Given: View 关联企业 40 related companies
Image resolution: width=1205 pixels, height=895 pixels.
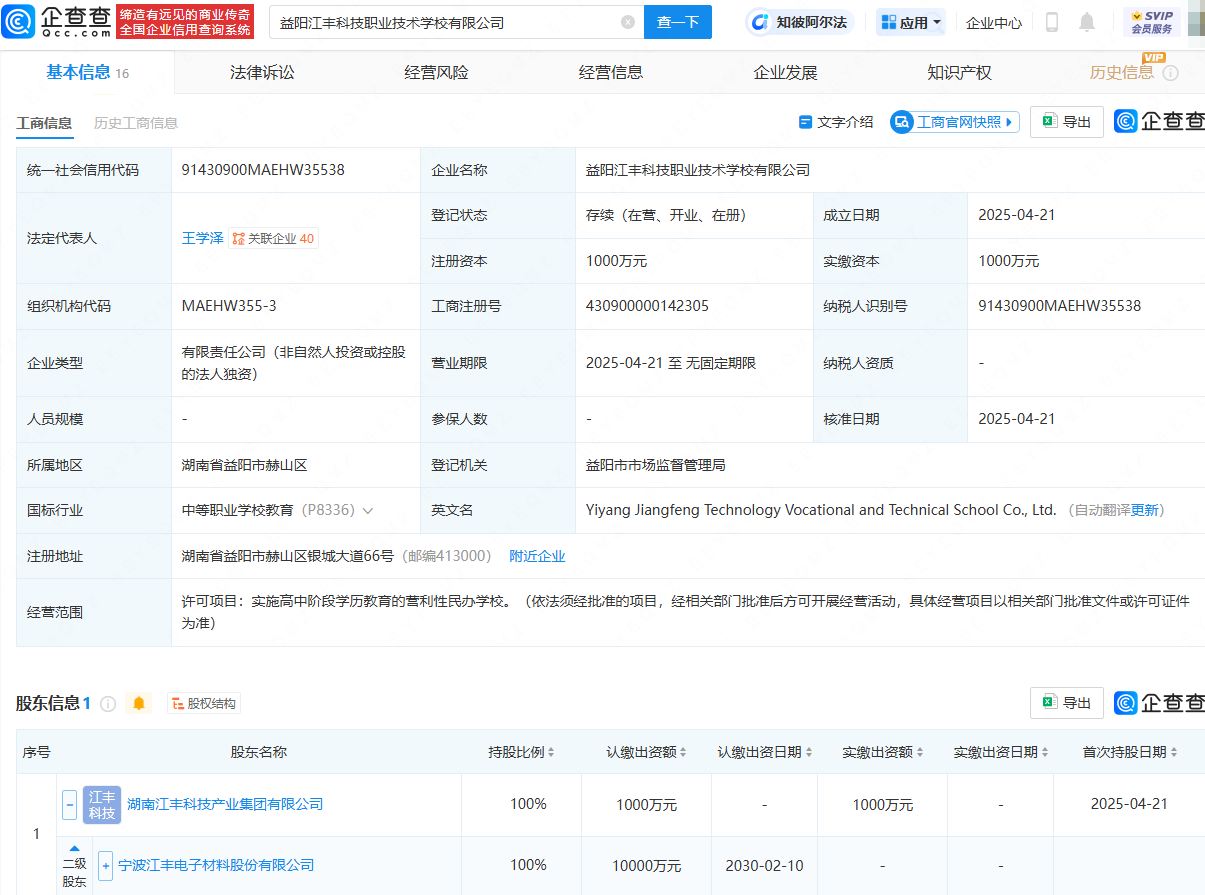Looking at the screenshot, I should pyautogui.click(x=273, y=238).
